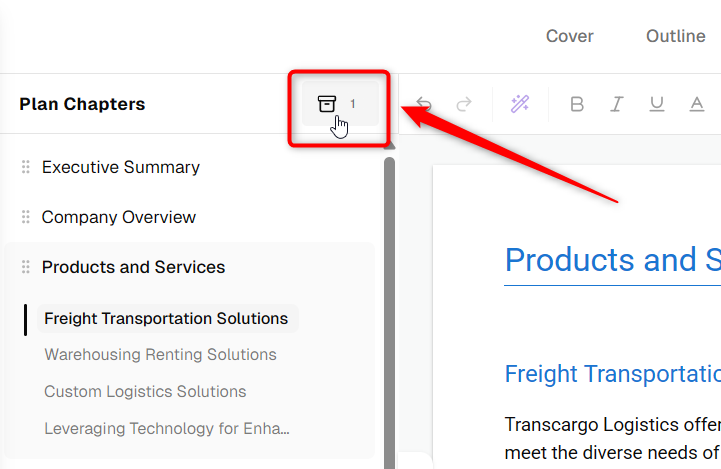Switch to the Cover tab
The image size is (721, 469).
[569, 36]
